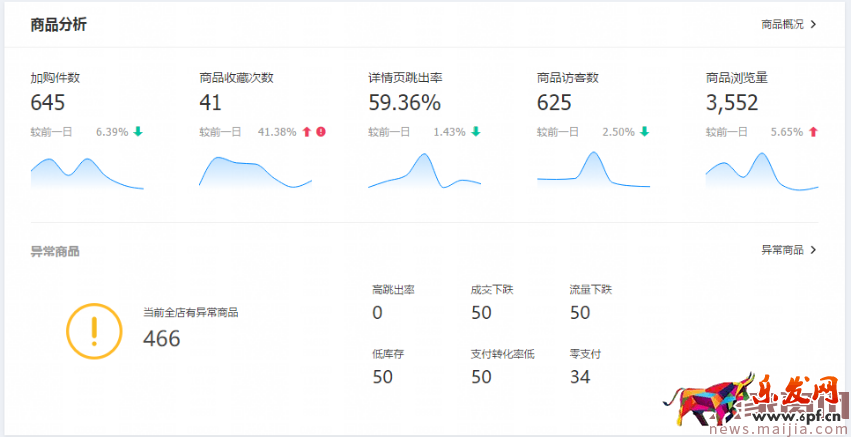Click the 低库存 label
The width and height of the screenshot is (851, 437).
[388, 354]
